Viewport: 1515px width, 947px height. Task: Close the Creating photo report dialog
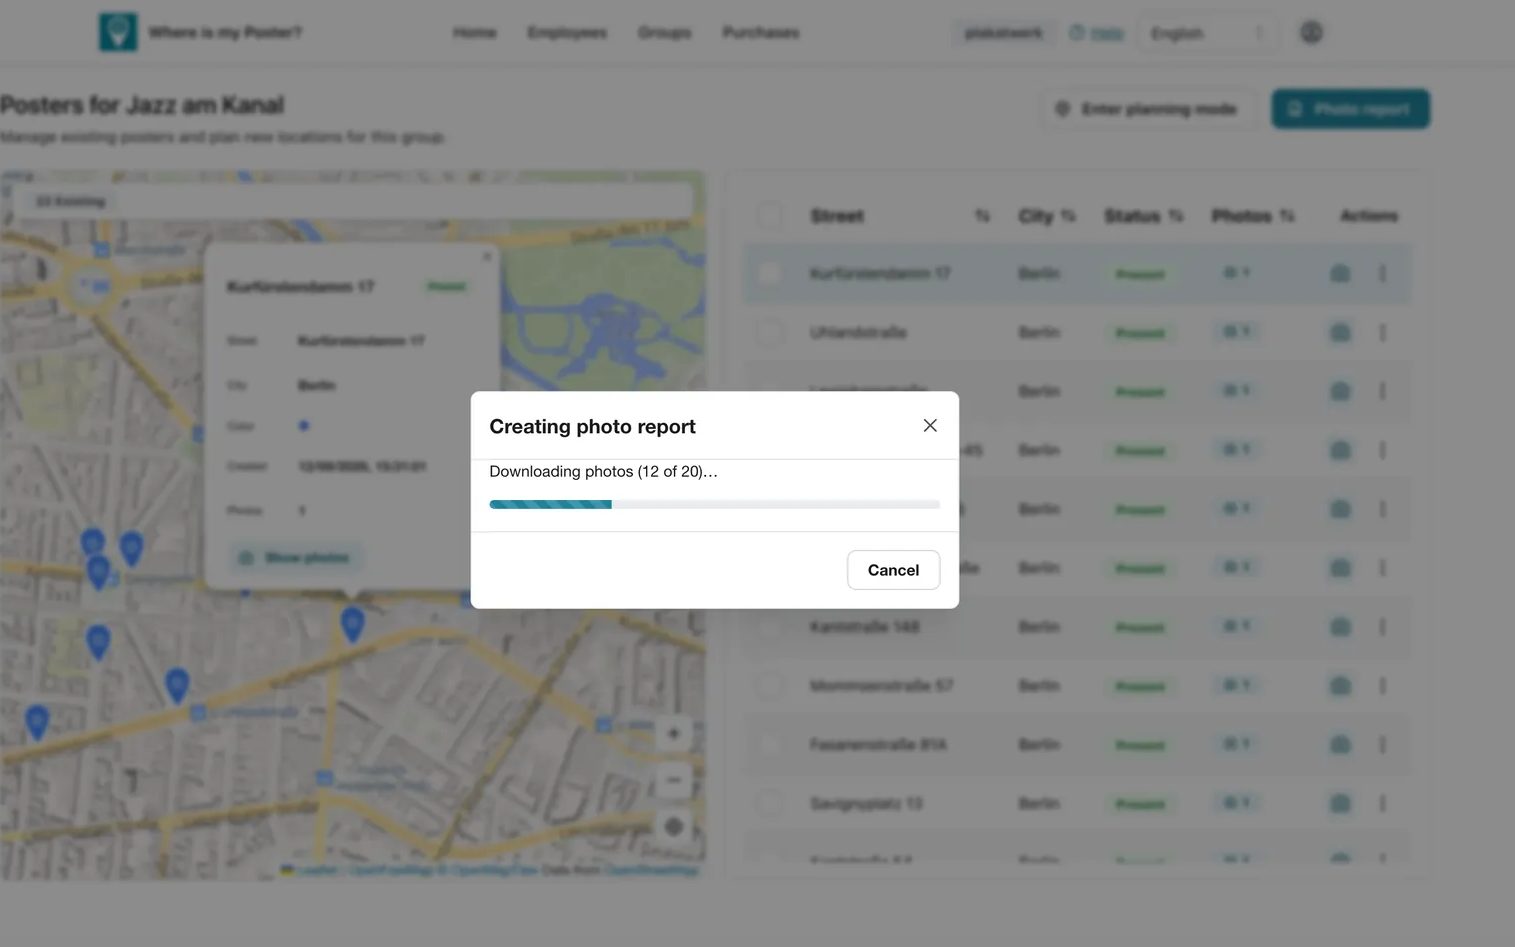click(x=930, y=426)
